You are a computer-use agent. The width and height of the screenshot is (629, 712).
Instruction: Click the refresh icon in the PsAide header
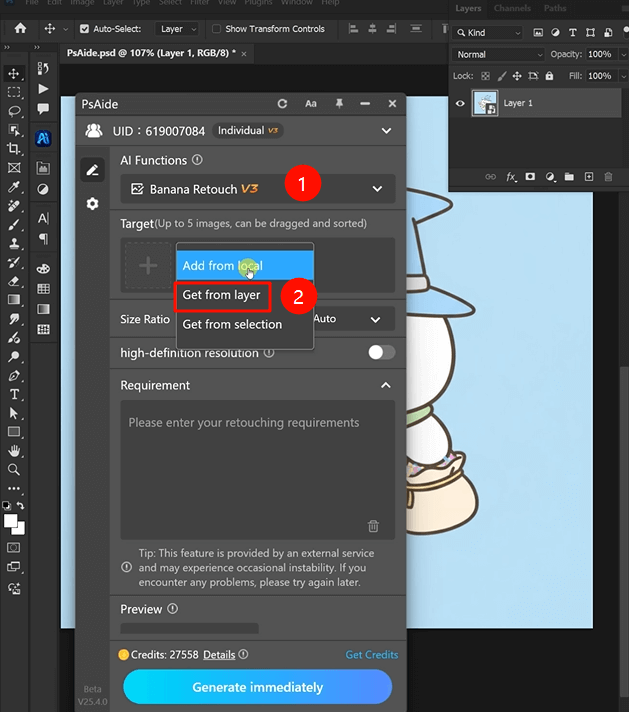pos(283,104)
